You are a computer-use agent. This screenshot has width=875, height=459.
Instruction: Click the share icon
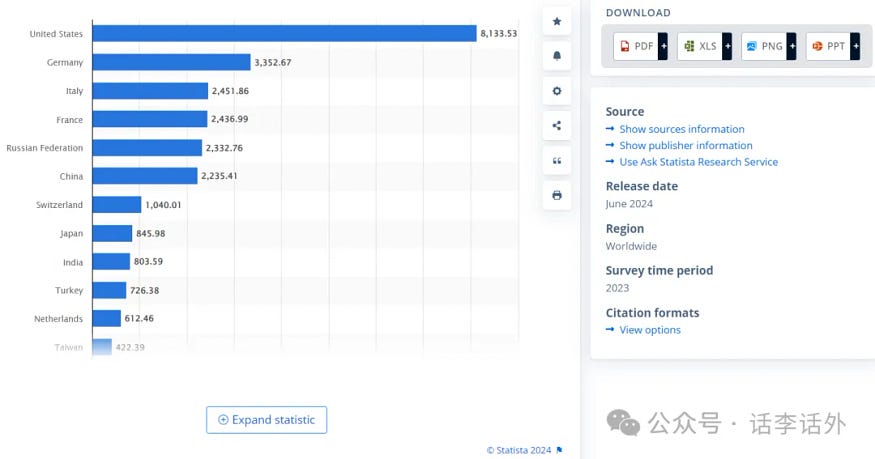click(557, 126)
